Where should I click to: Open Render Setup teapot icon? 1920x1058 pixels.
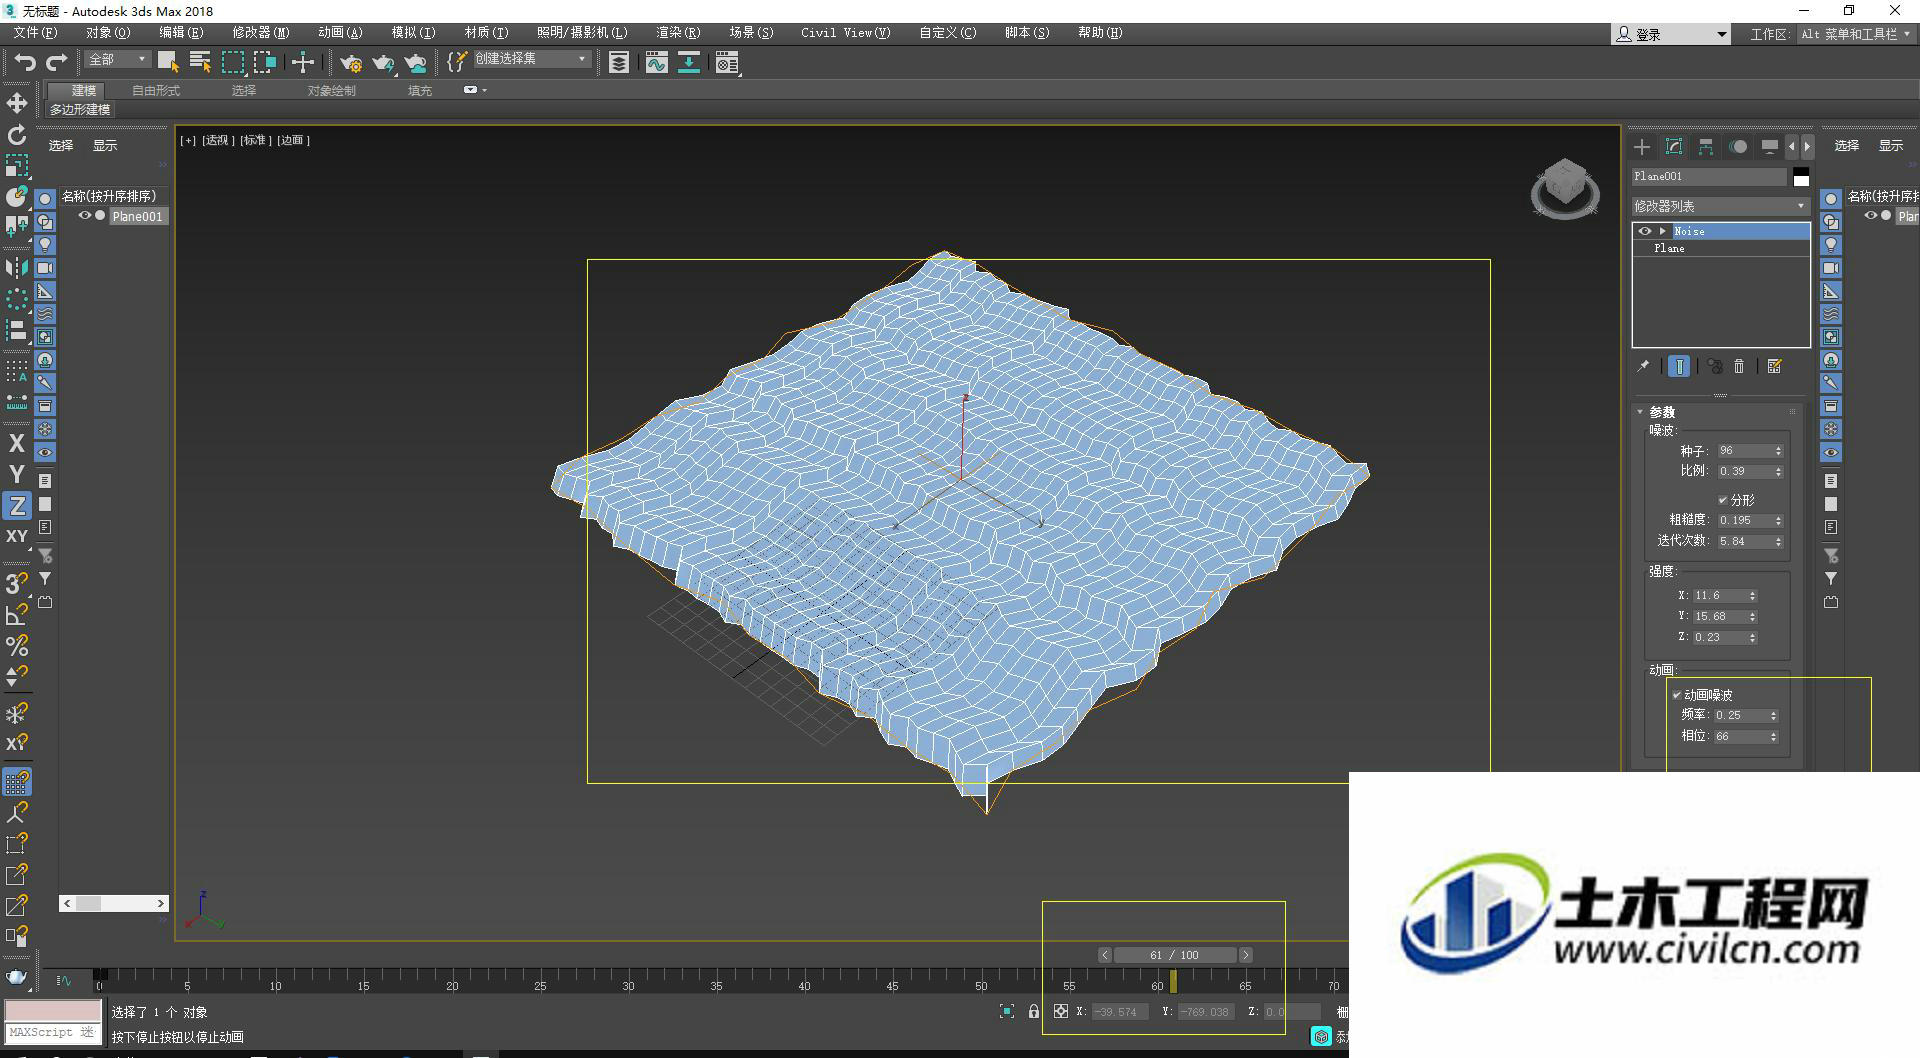350,63
